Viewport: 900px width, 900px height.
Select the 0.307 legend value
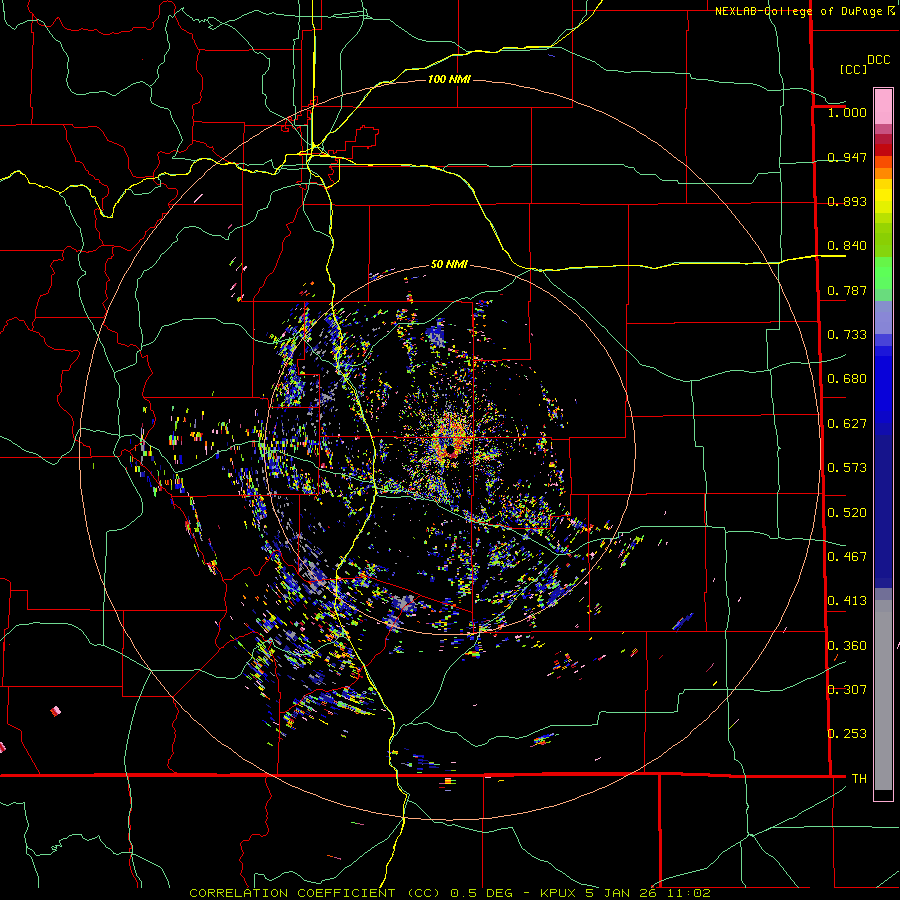847,689
